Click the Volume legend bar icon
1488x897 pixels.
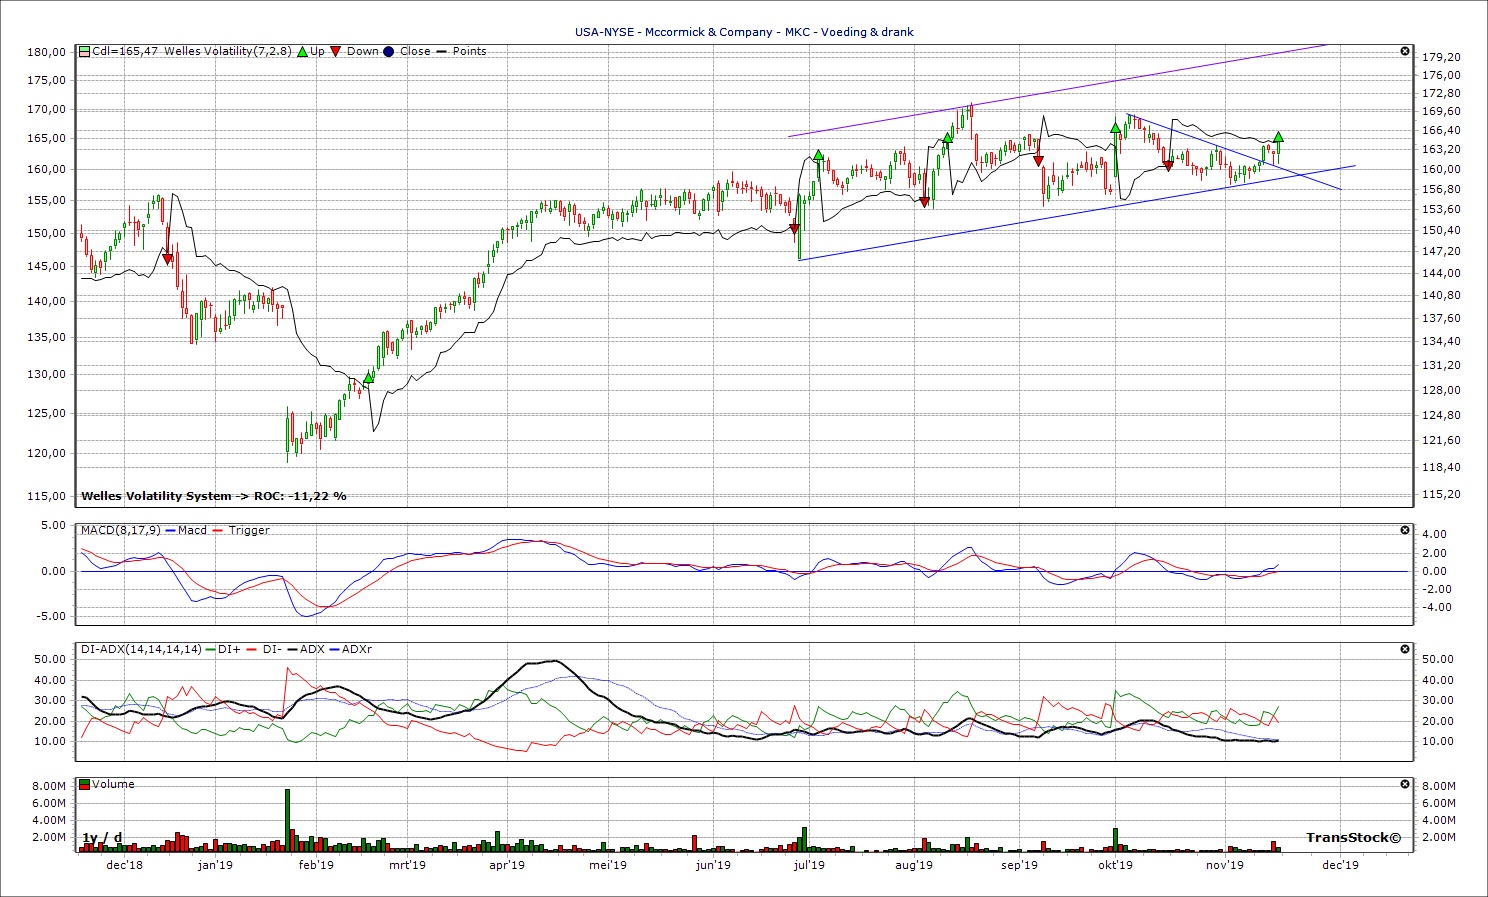click(x=85, y=784)
